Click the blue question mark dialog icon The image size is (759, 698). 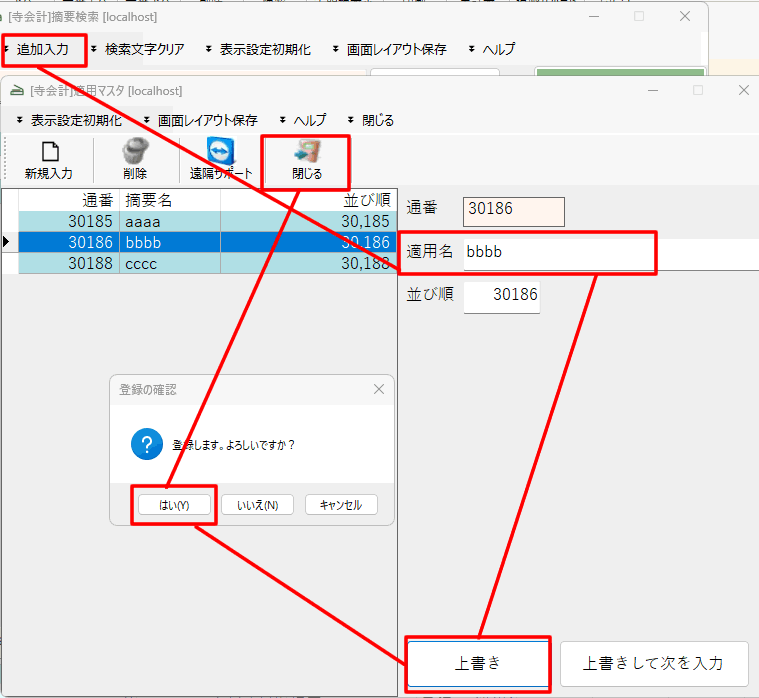pyautogui.click(x=147, y=445)
